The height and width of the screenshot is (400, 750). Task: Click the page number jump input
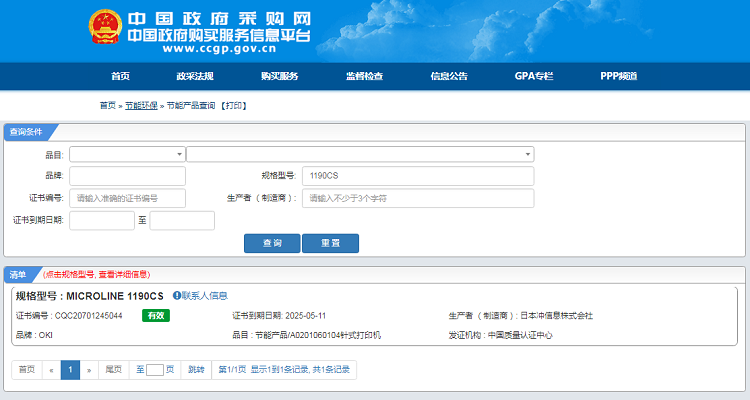(x=154, y=370)
